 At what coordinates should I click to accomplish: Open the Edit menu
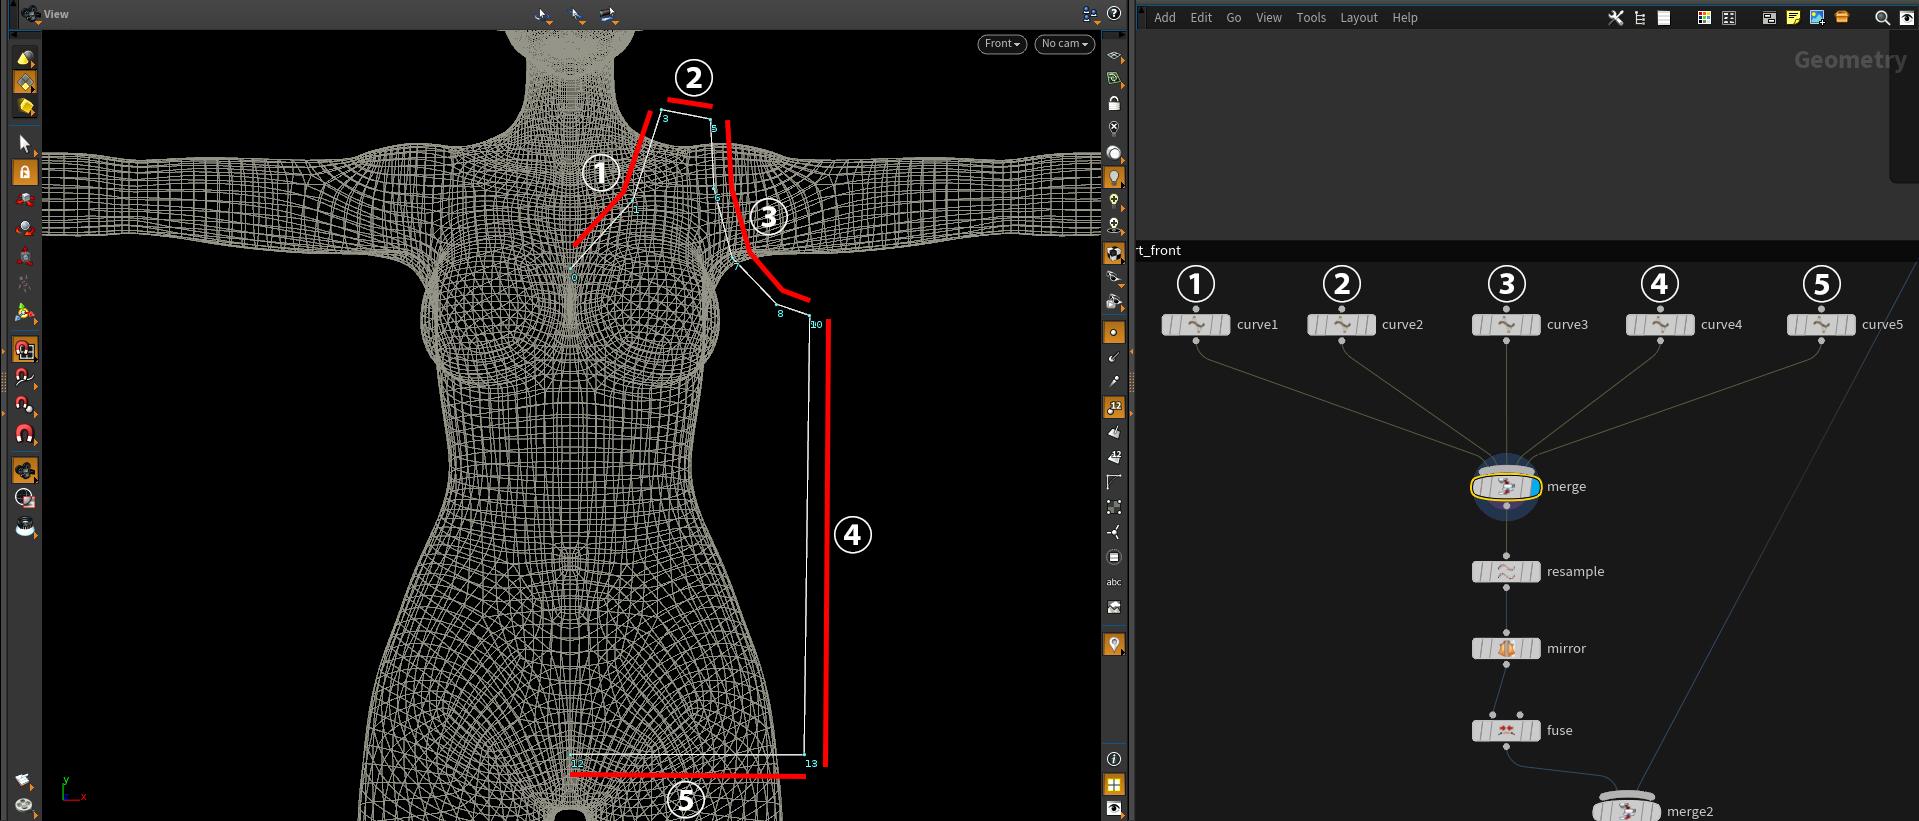click(1201, 18)
